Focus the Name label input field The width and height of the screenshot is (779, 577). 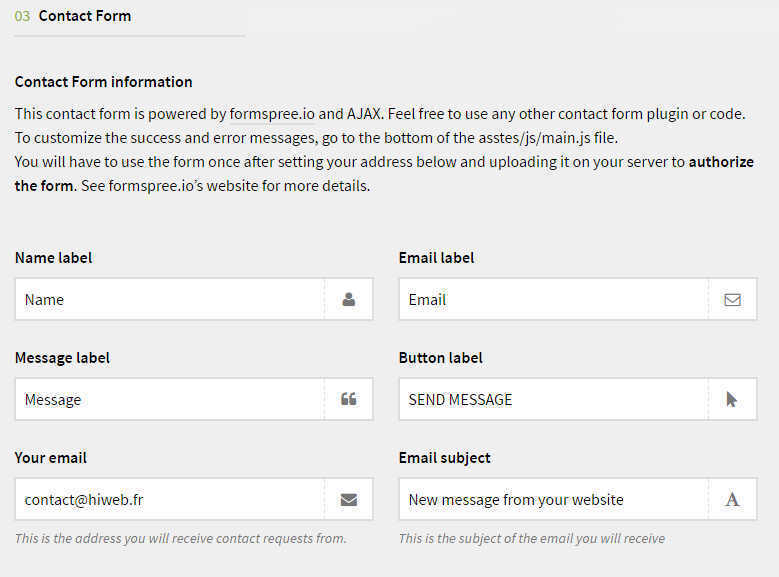(x=170, y=299)
